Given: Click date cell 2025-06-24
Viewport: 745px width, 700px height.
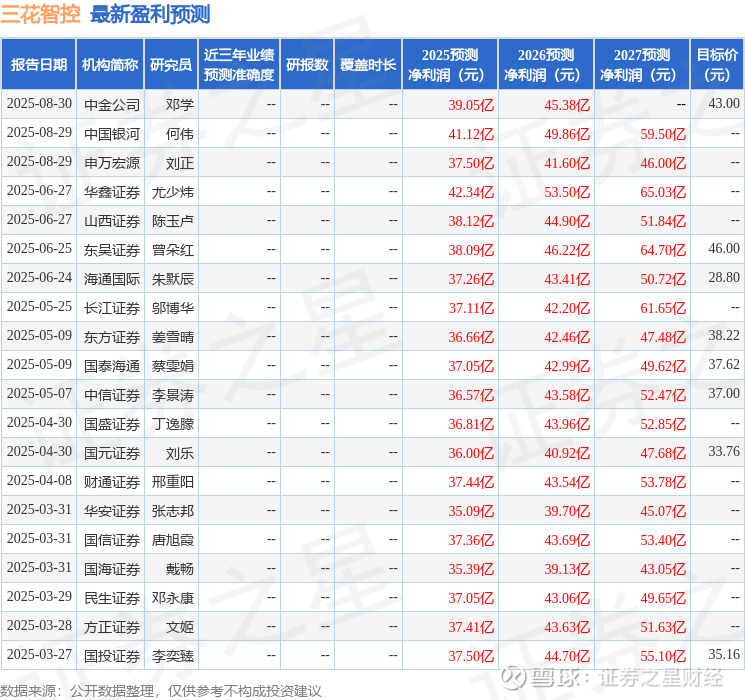Looking at the screenshot, I should pyautogui.click(x=39, y=277).
